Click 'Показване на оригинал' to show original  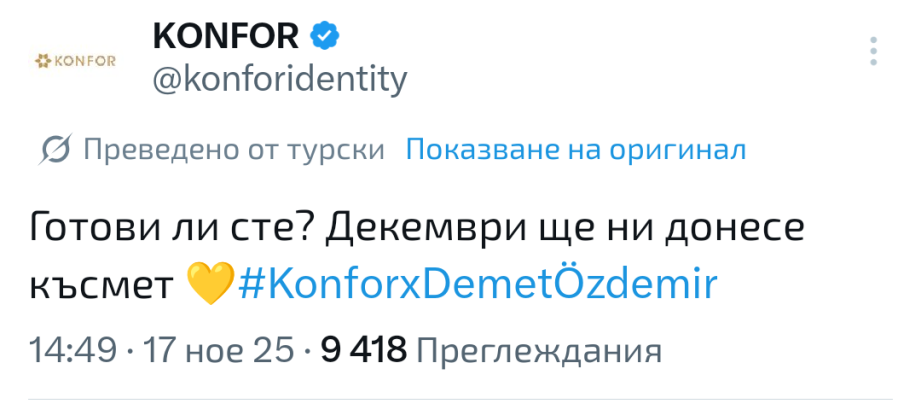click(x=576, y=151)
